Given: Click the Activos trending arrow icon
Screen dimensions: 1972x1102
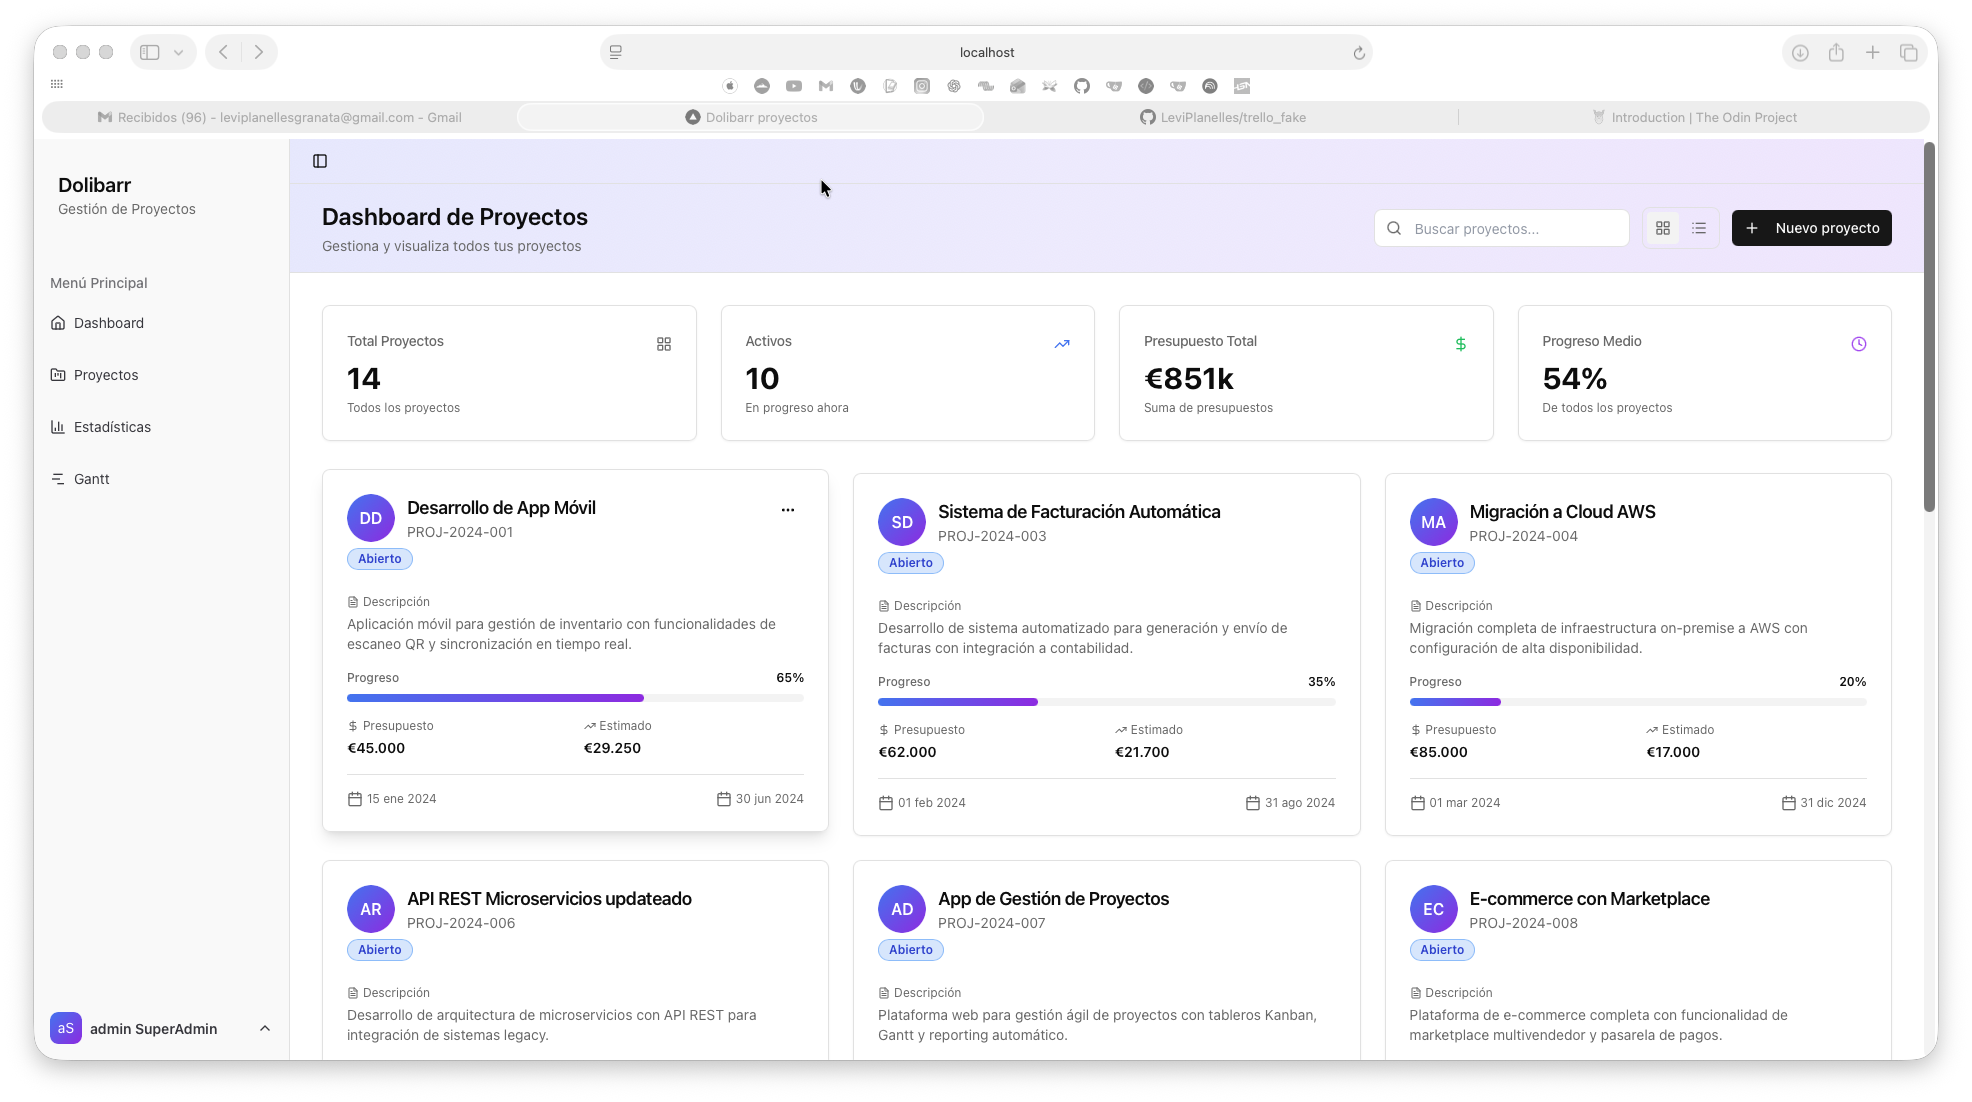Looking at the screenshot, I should pyautogui.click(x=1062, y=344).
